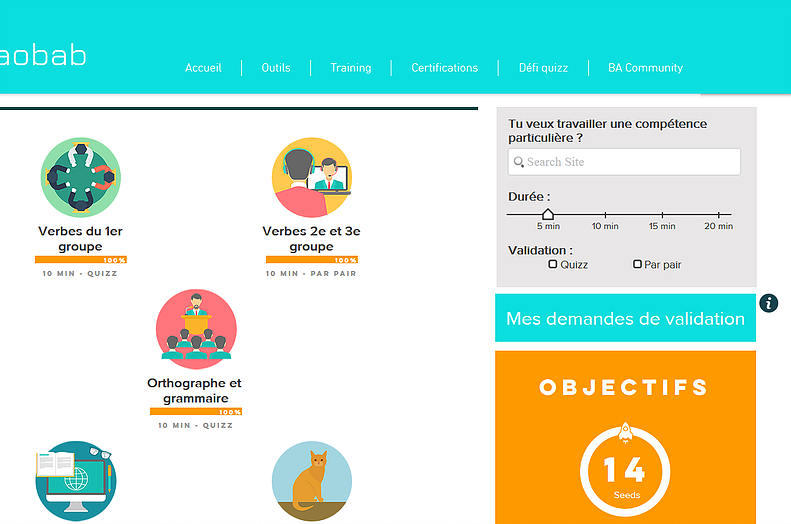Open the round-table meeting icon
The height and width of the screenshot is (524, 791).
(x=81, y=177)
